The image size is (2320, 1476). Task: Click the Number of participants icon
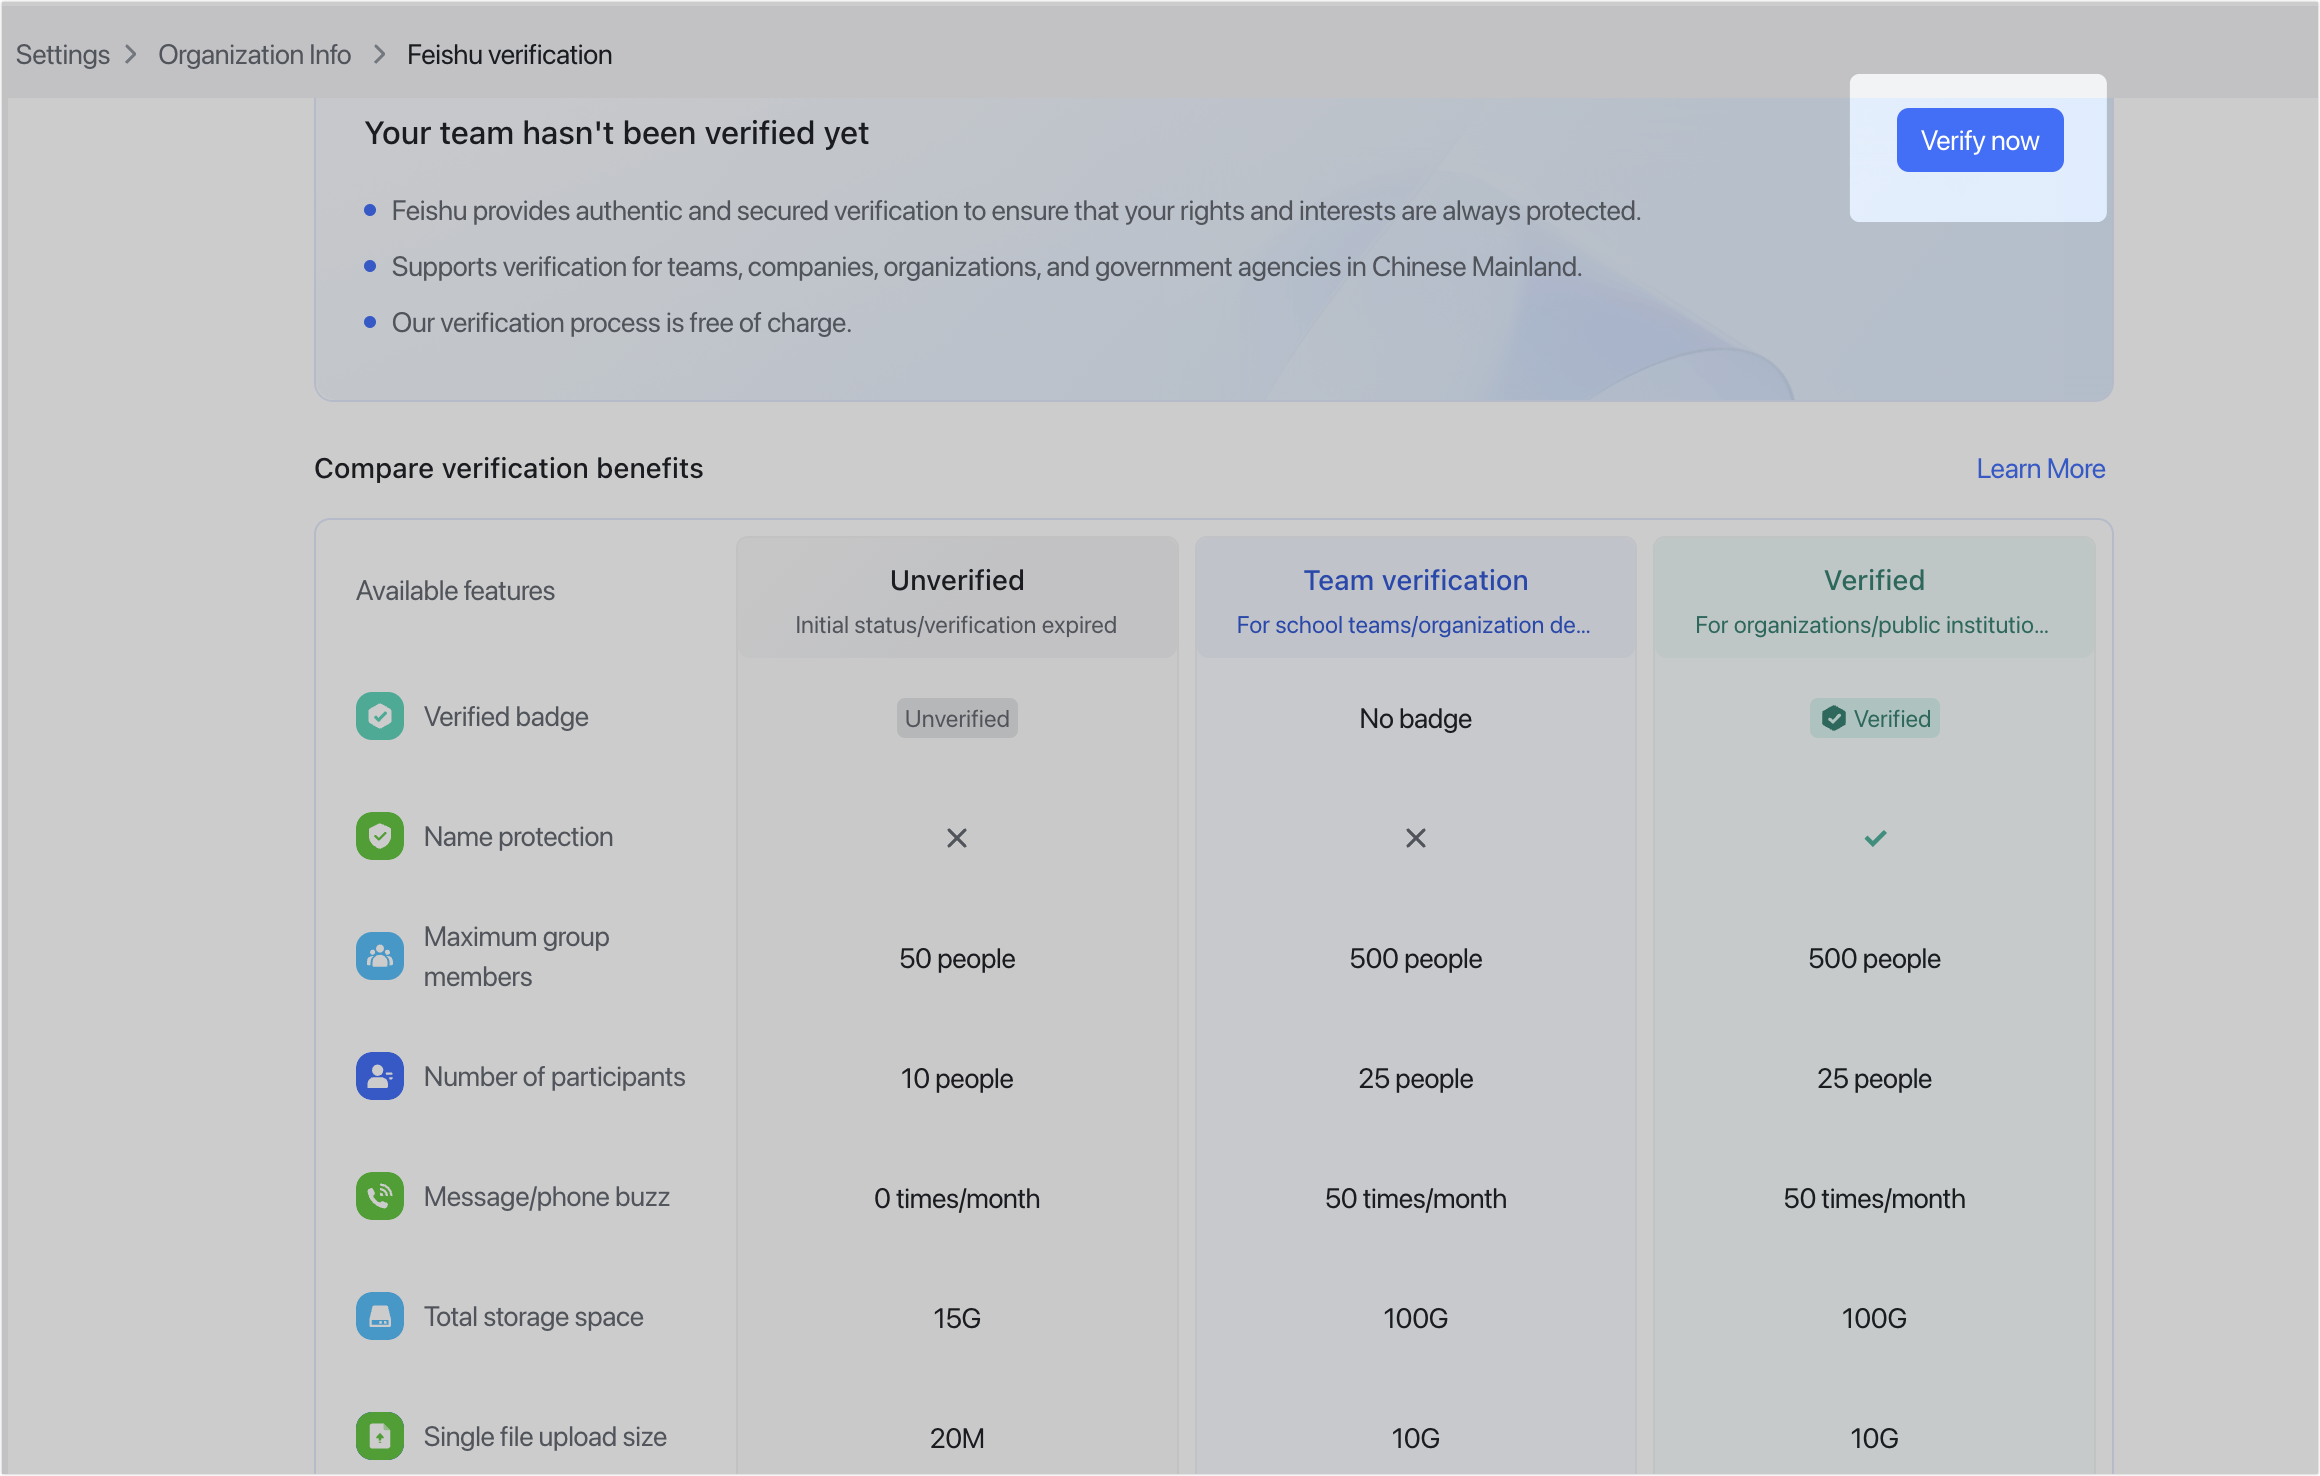[380, 1076]
